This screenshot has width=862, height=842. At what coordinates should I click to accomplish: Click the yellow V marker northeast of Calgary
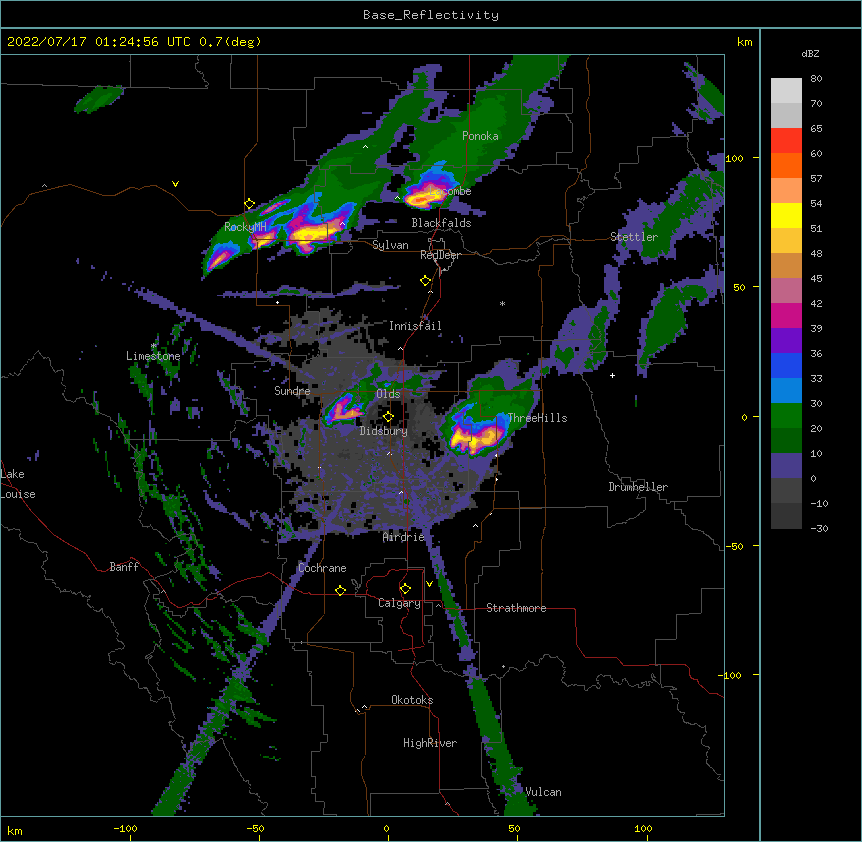(x=429, y=584)
